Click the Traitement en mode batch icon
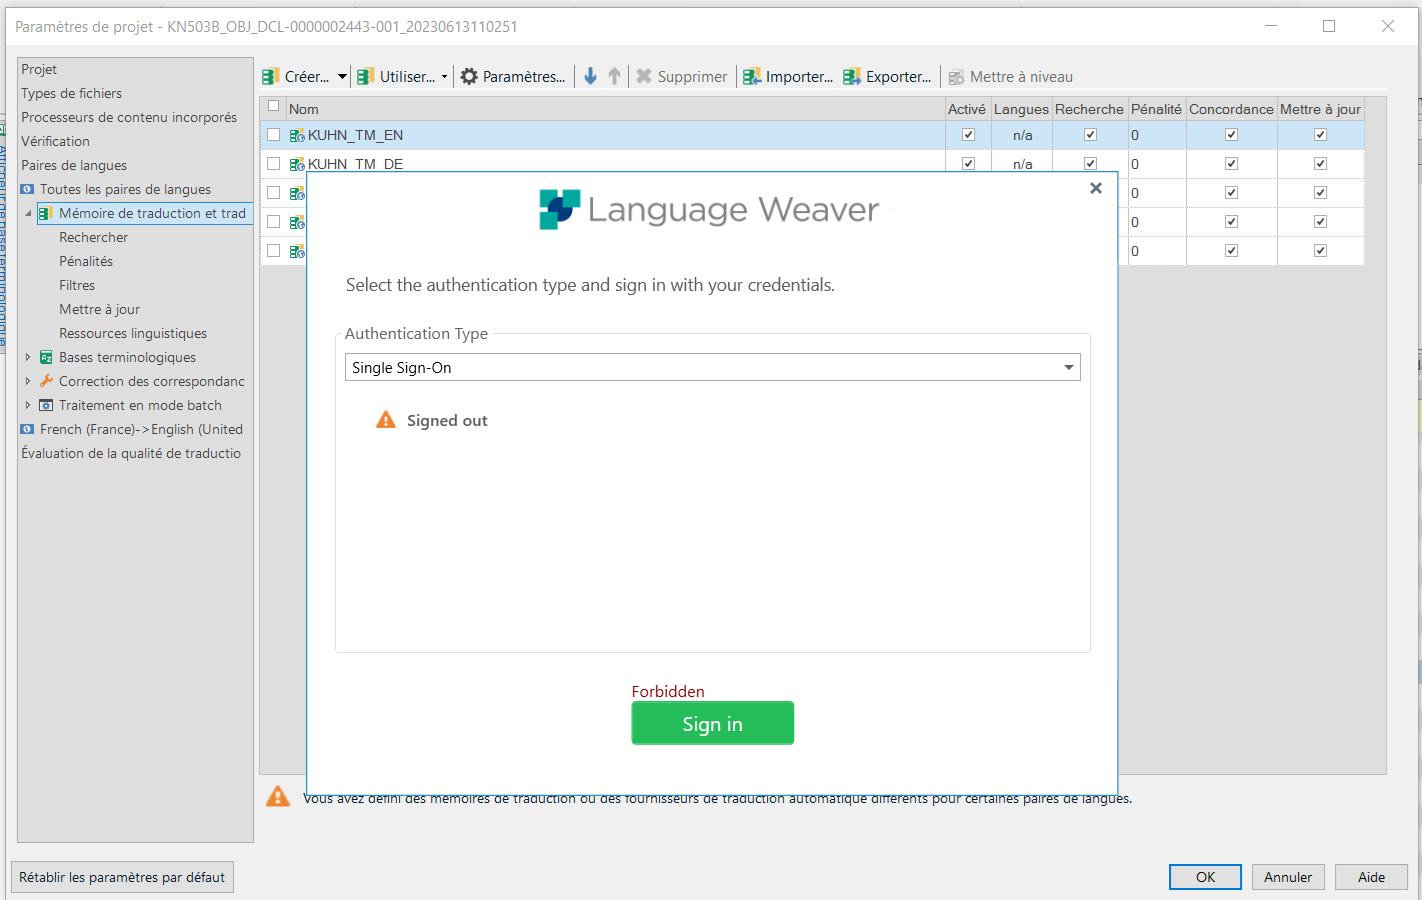1422x900 pixels. 45,405
